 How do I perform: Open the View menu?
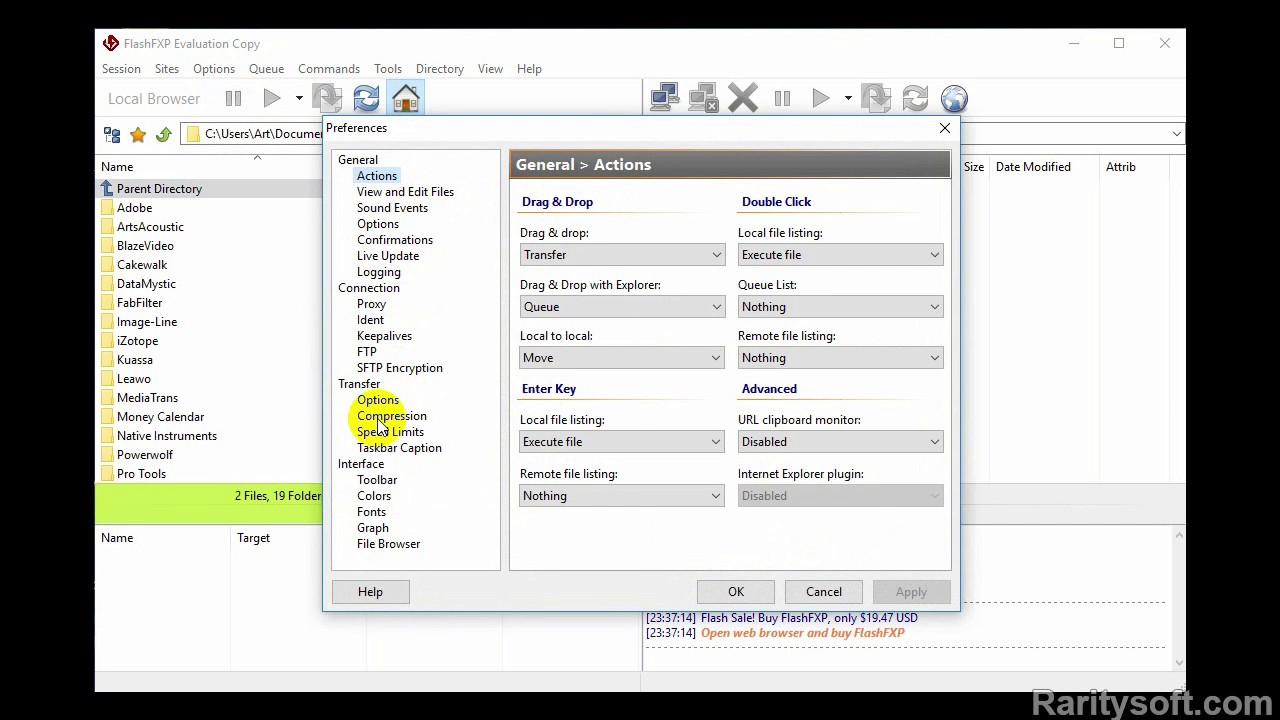(490, 69)
